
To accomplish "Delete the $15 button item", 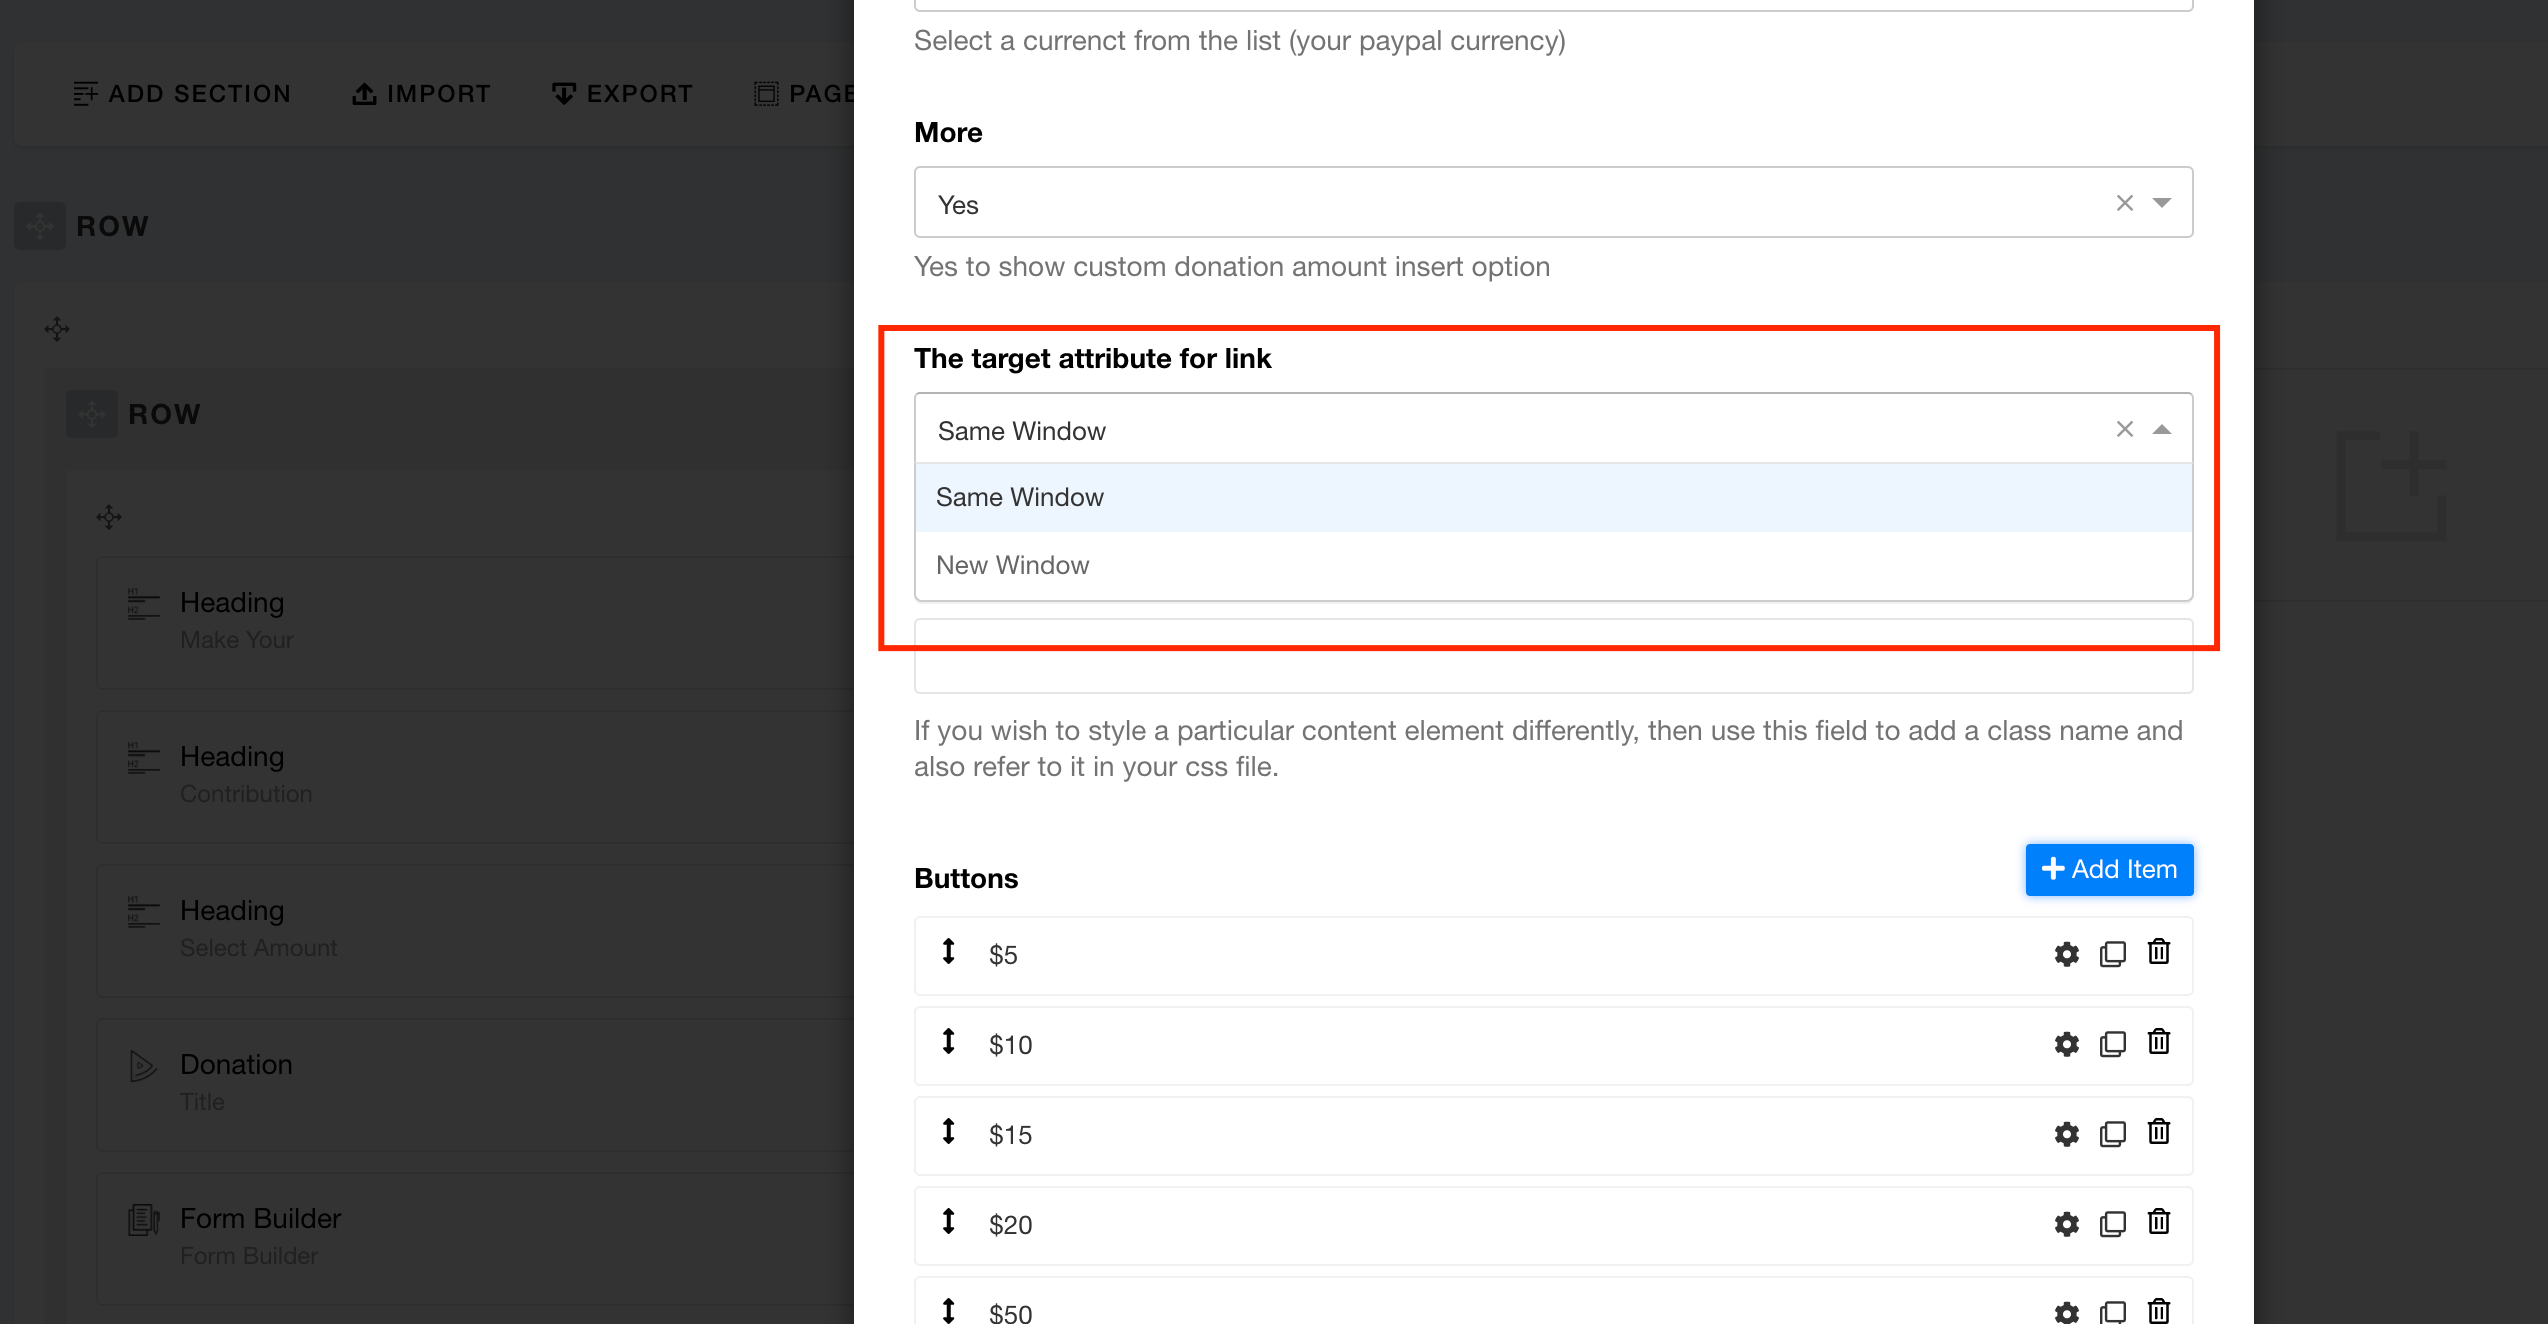I will pyautogui.click(x=2159, y=1132).
